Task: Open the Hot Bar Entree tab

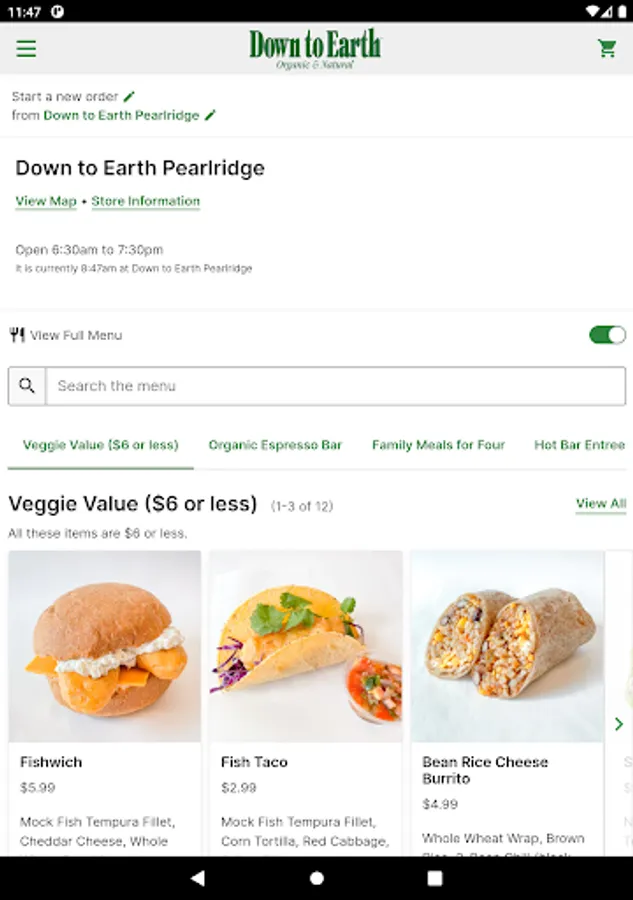Action: coord(579,445)
